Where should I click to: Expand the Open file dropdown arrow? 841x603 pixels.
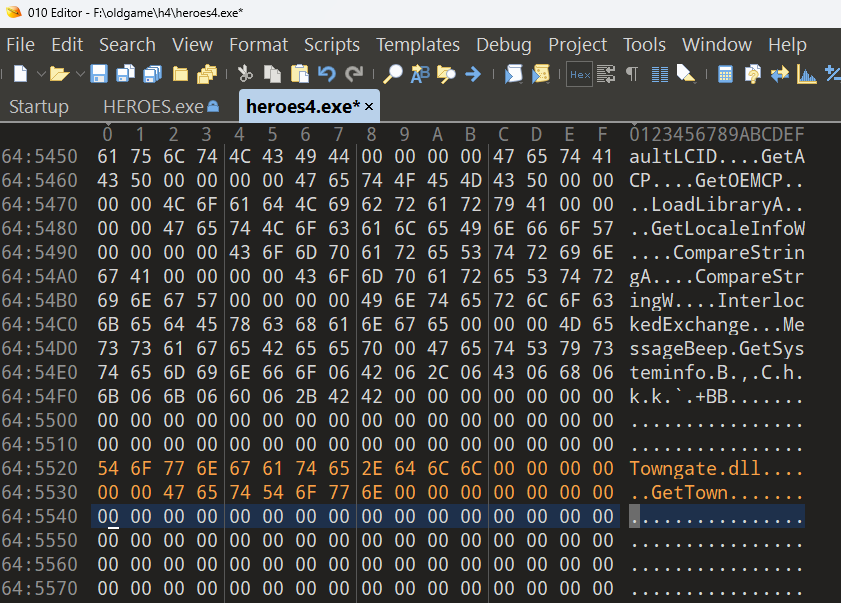(80, 73)
